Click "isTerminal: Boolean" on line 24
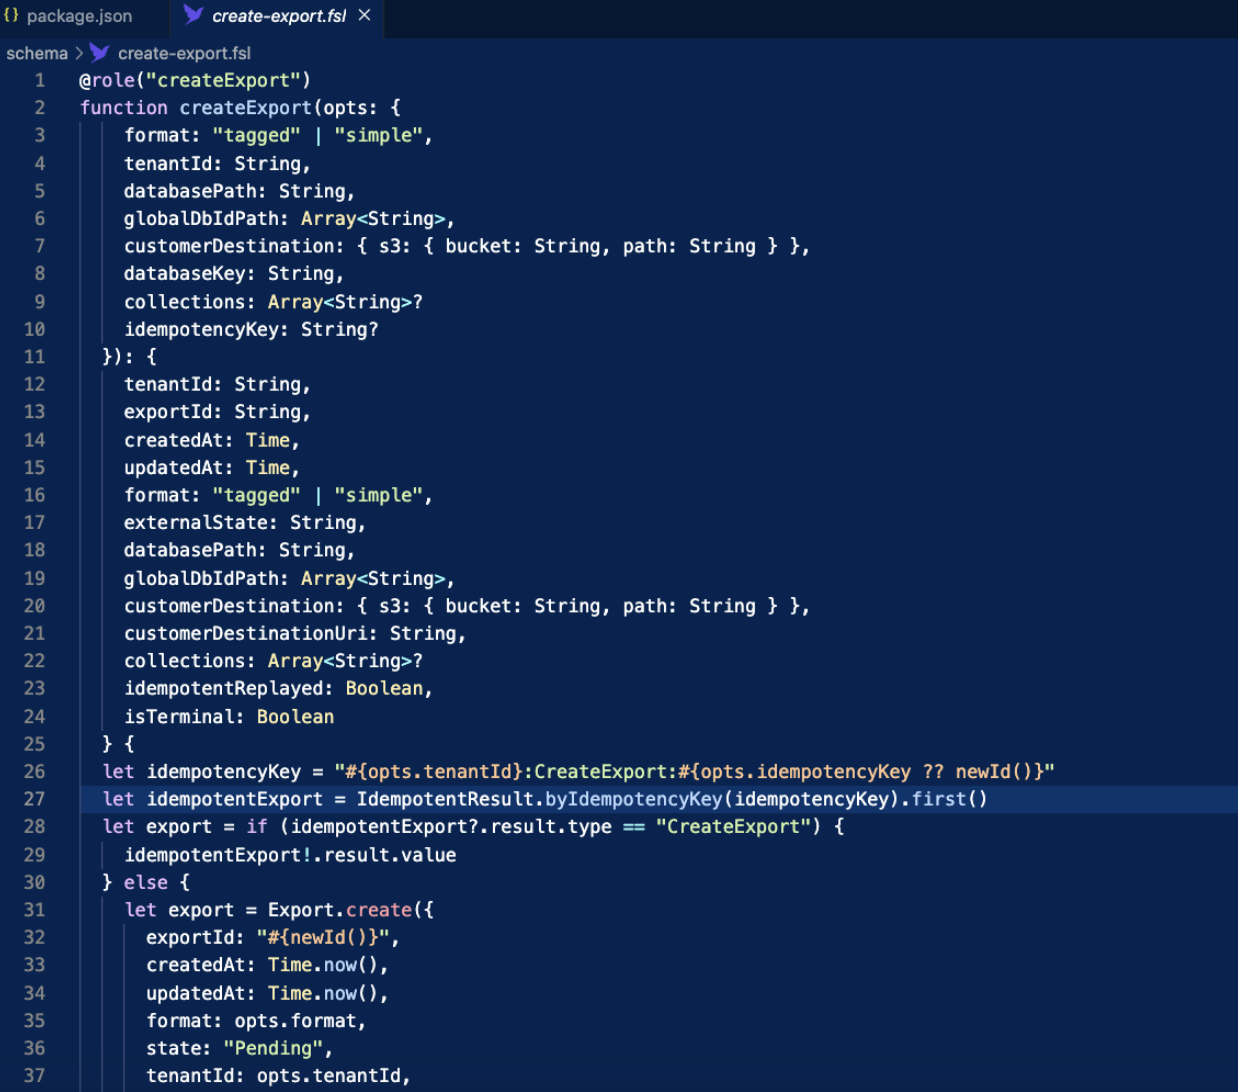 click(229, 717)
